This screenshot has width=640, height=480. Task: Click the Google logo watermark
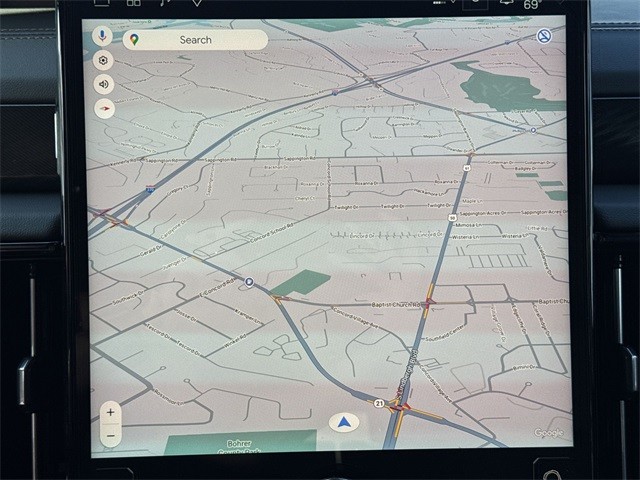click(x=548, y=433)
